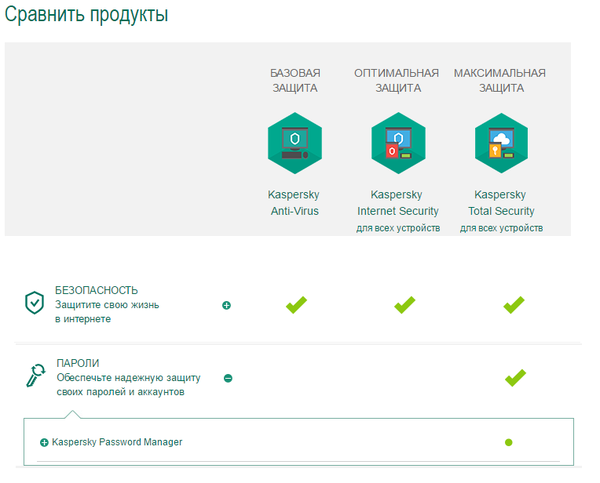This screenshot has width=600, height=483.
Task: Click БЕЗОПАСНОСТЬ checkmark under Internet Security column
Action: tap(404, 305)
